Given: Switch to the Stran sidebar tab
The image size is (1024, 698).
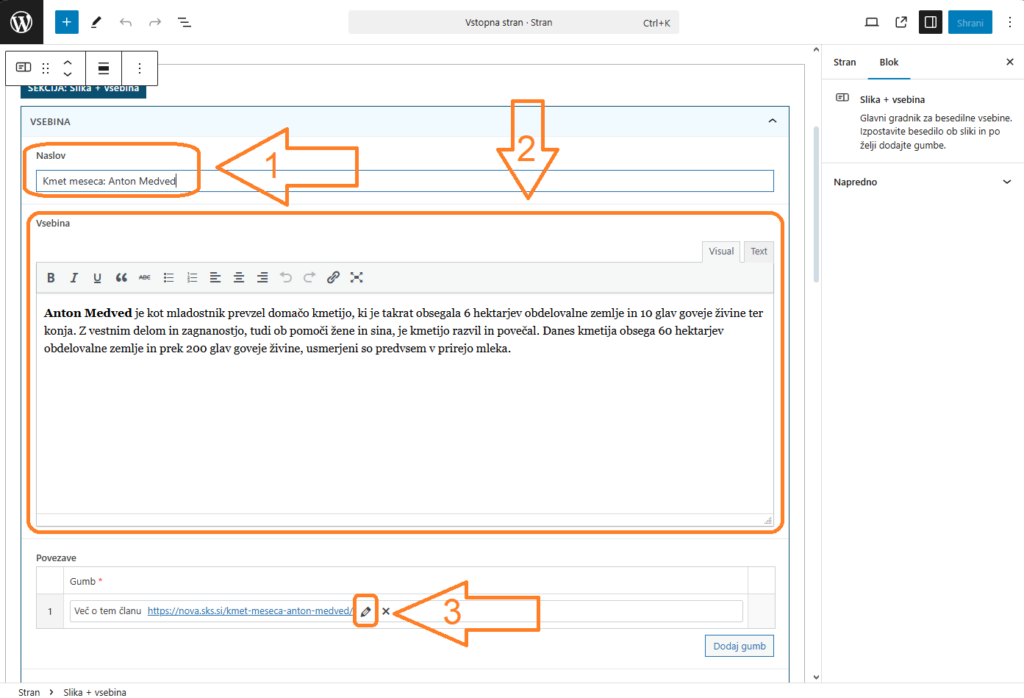Looking at the screenshot, I should 845,62.
